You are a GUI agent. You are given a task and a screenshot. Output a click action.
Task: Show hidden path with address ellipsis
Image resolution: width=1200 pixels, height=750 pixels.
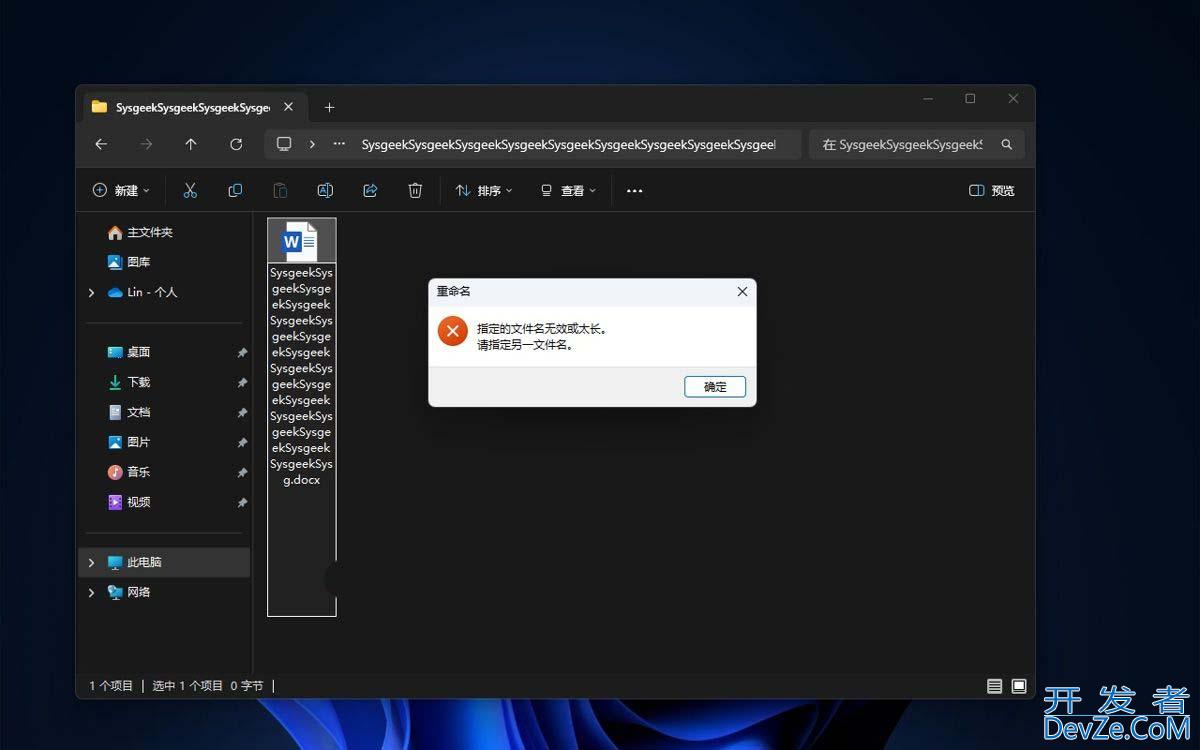(340, 144)
